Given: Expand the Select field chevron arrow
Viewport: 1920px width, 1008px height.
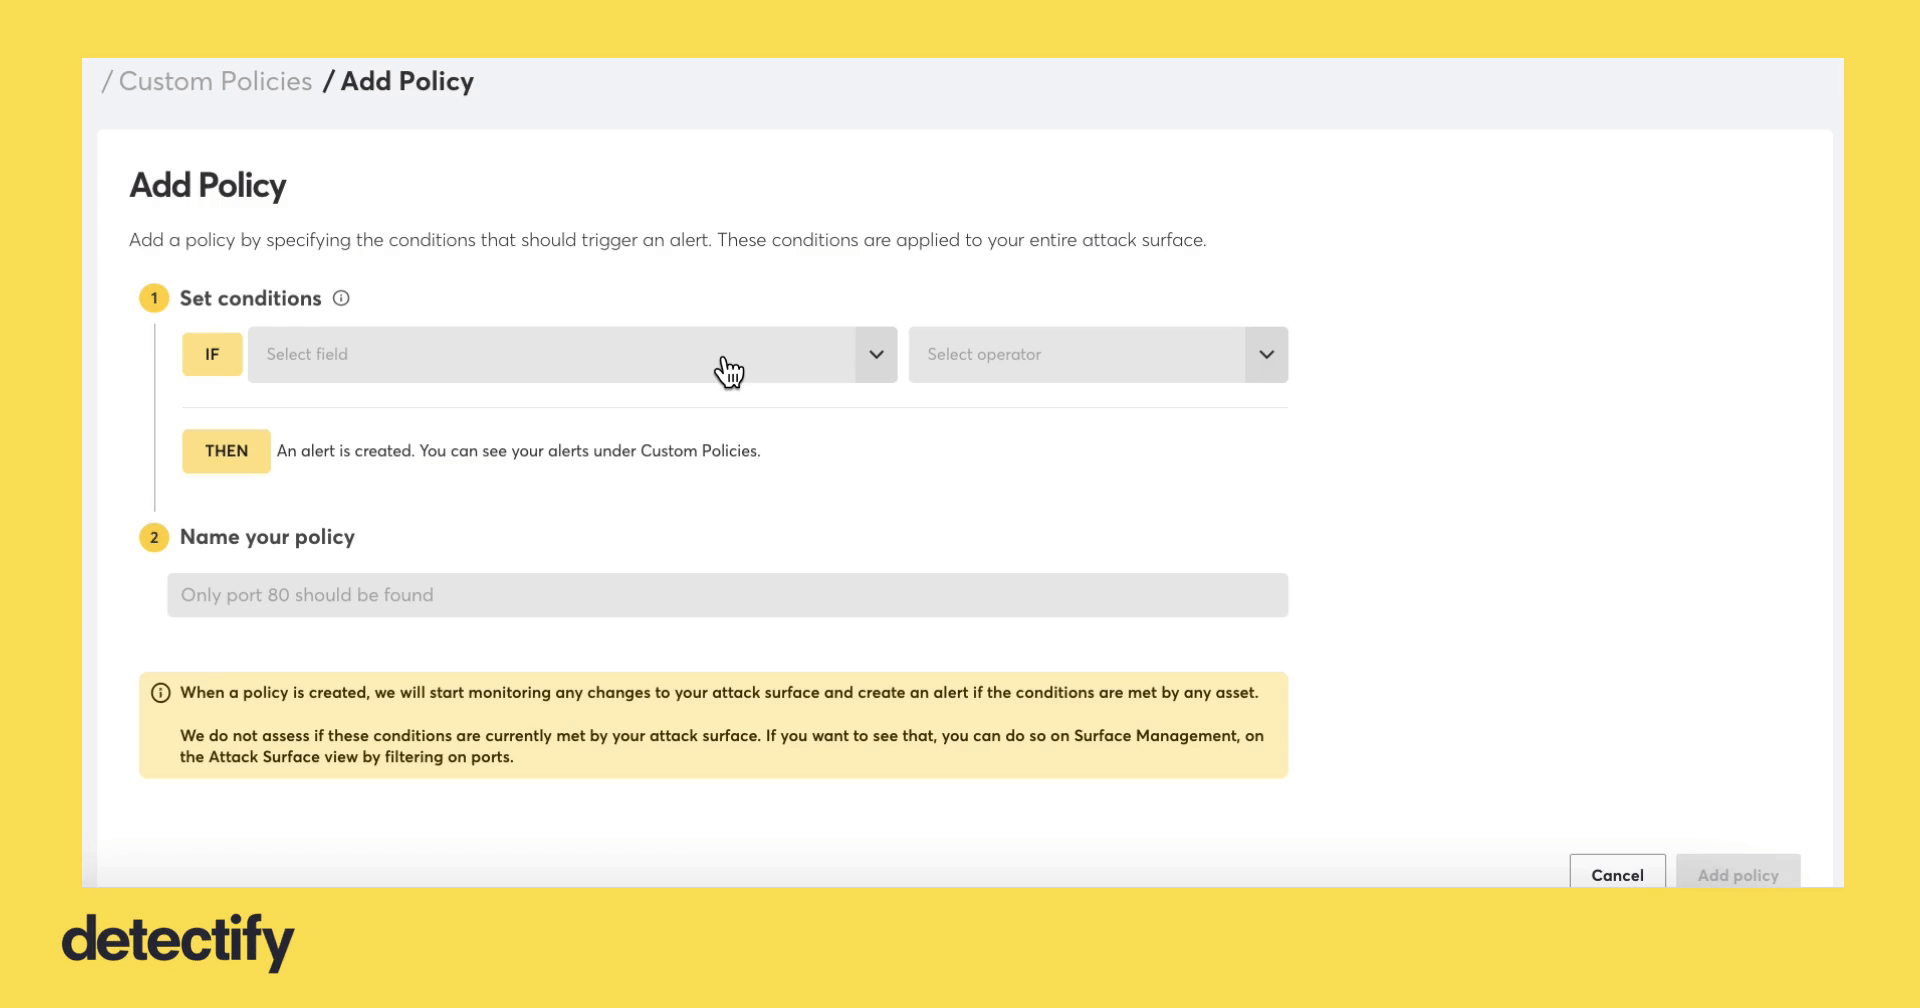Looking at the screenshot, I should pyautogui.click(x=876, y=355).
